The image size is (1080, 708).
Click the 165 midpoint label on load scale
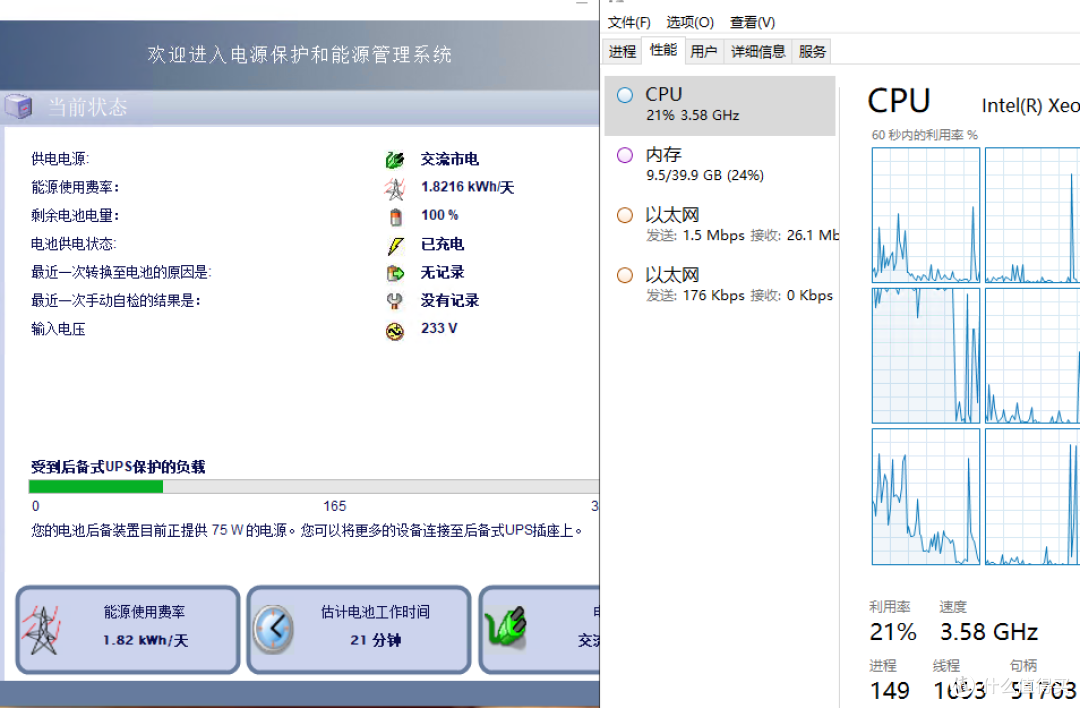tap(335, 506)
